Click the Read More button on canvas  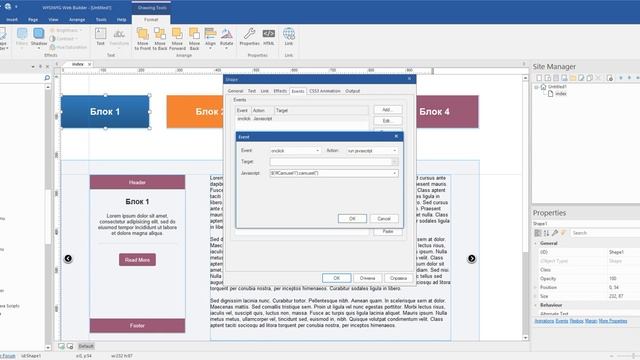point(137,260)
